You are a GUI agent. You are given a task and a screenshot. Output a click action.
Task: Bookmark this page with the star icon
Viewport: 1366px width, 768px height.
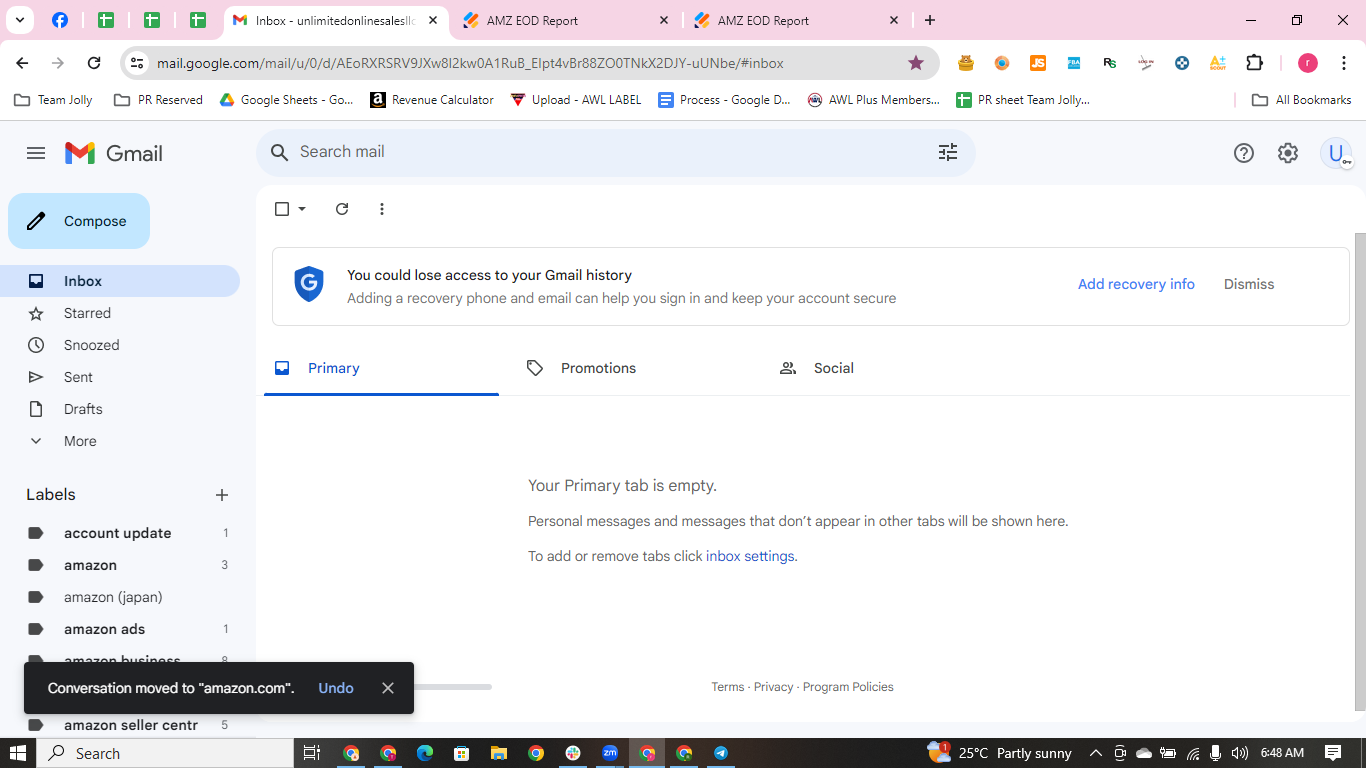[x=916, y=63]
